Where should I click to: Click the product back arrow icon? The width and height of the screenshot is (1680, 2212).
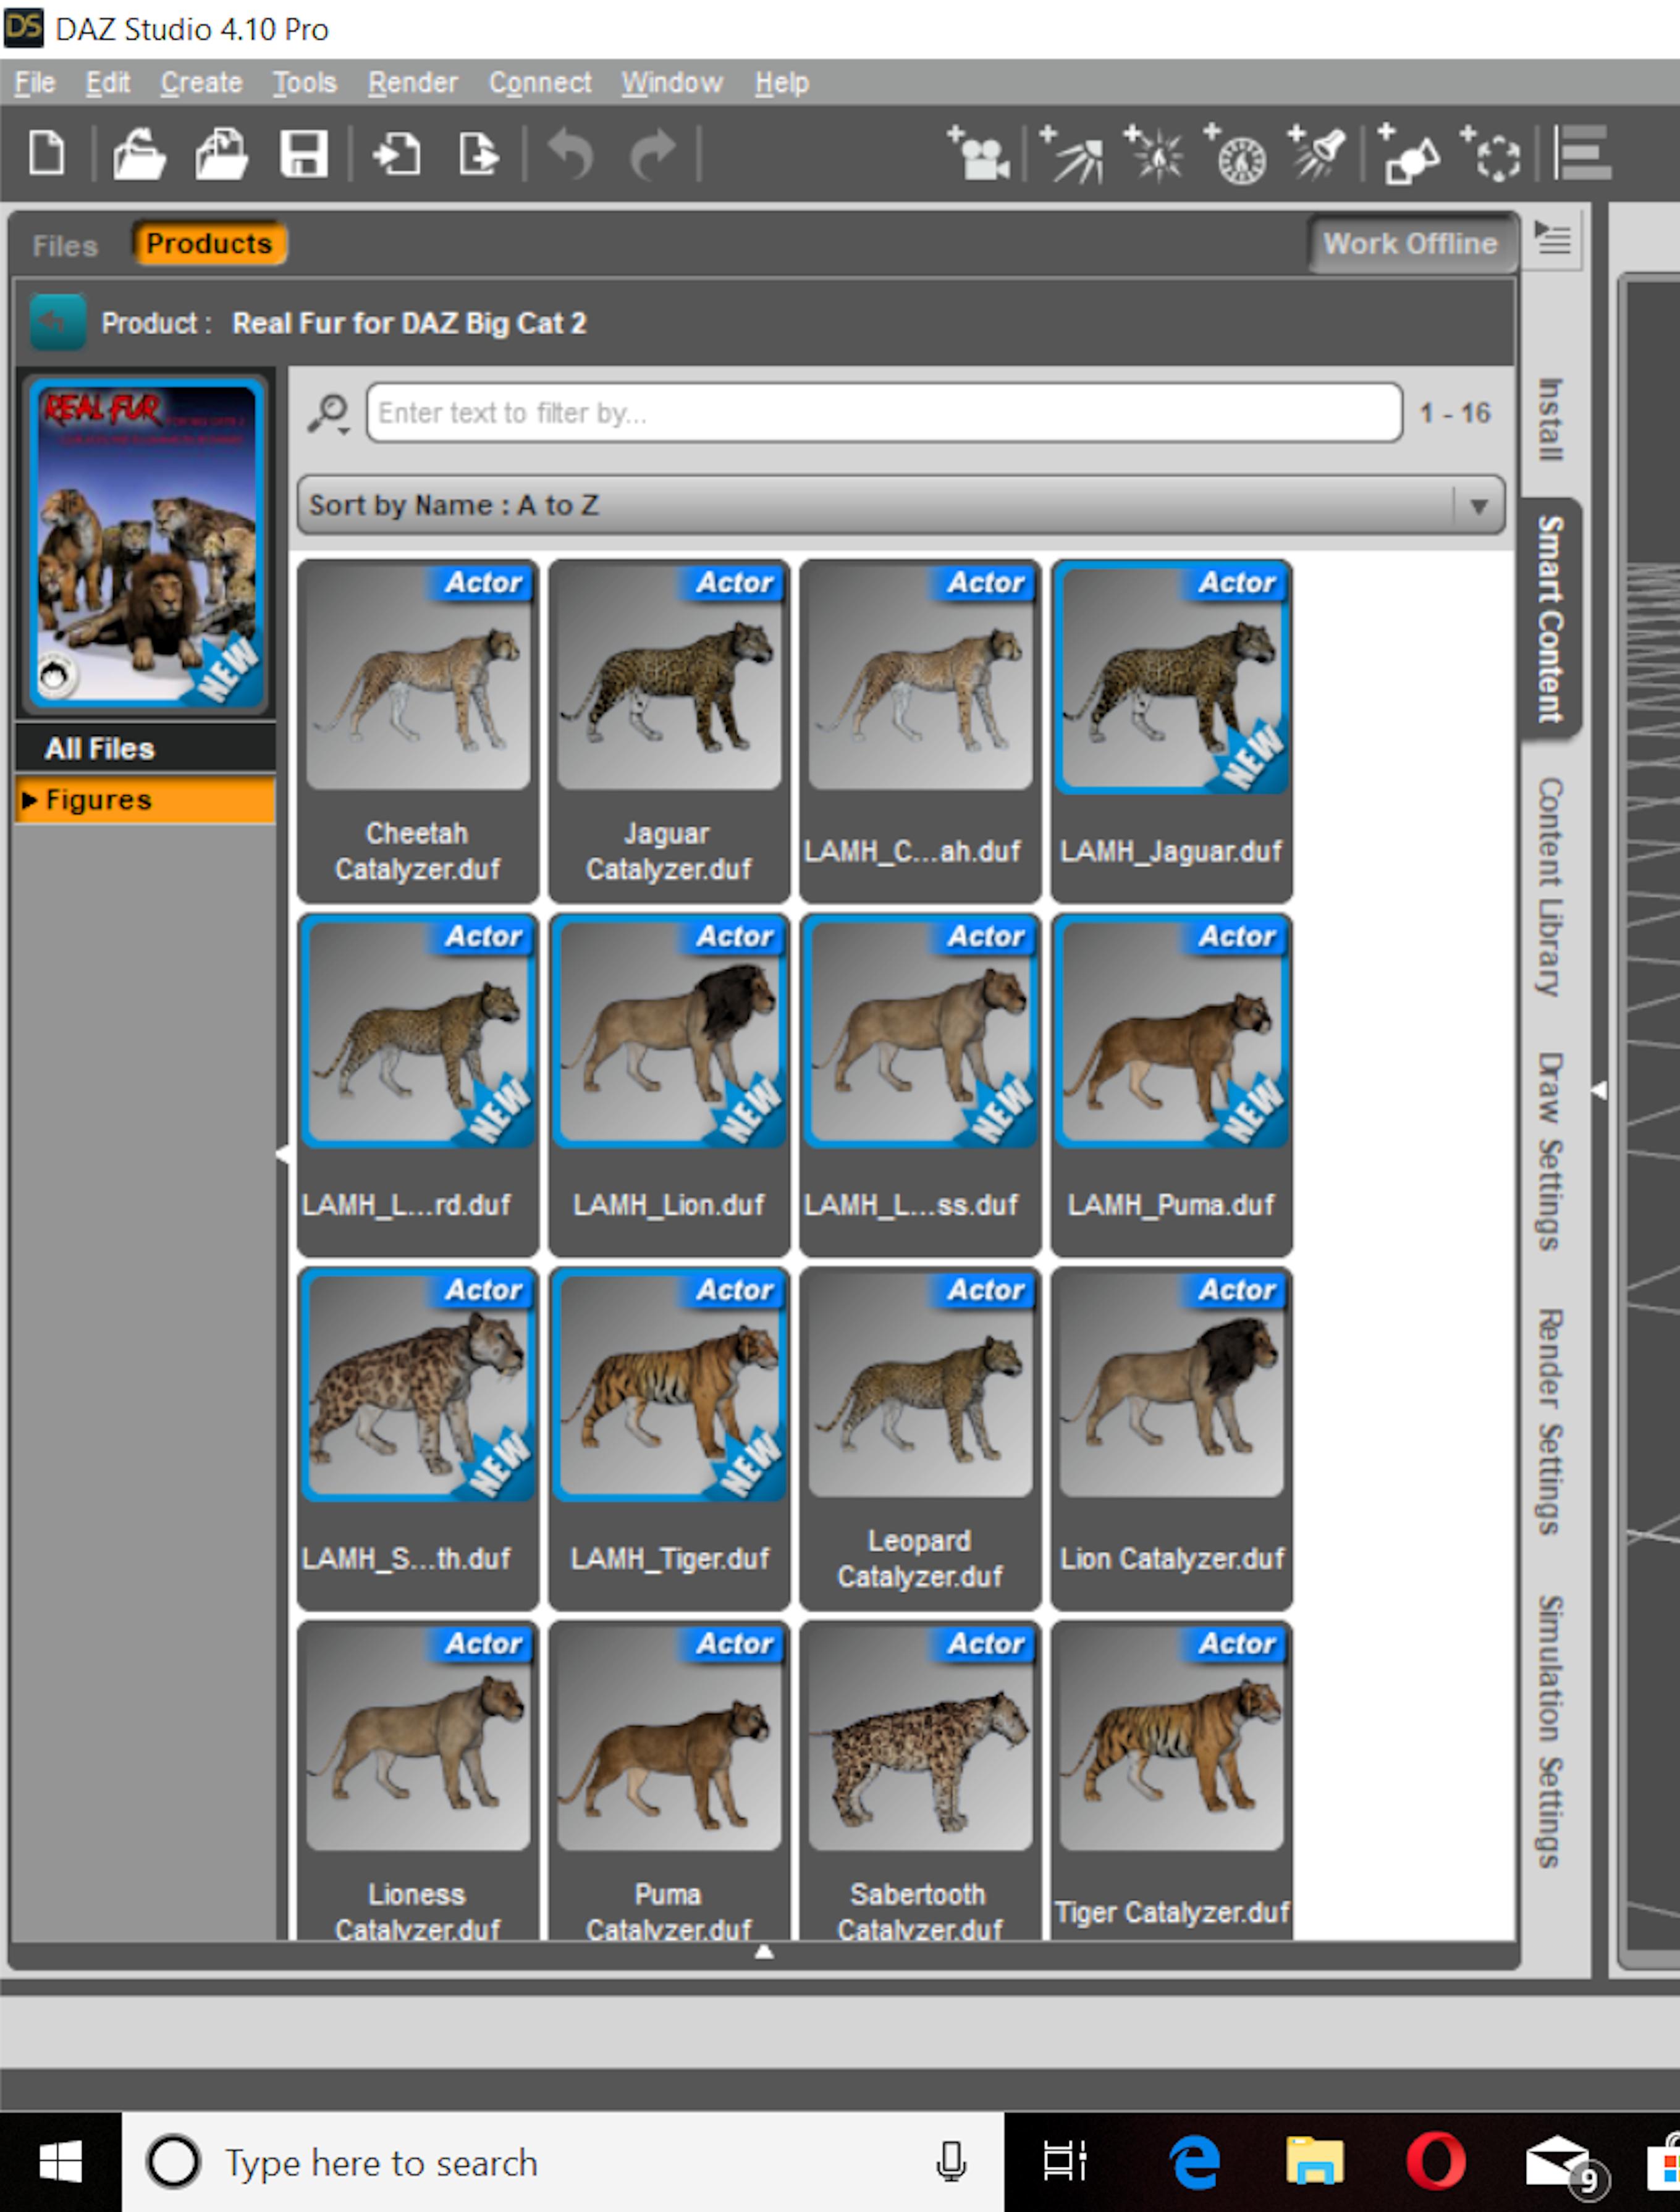pos(56,322)
